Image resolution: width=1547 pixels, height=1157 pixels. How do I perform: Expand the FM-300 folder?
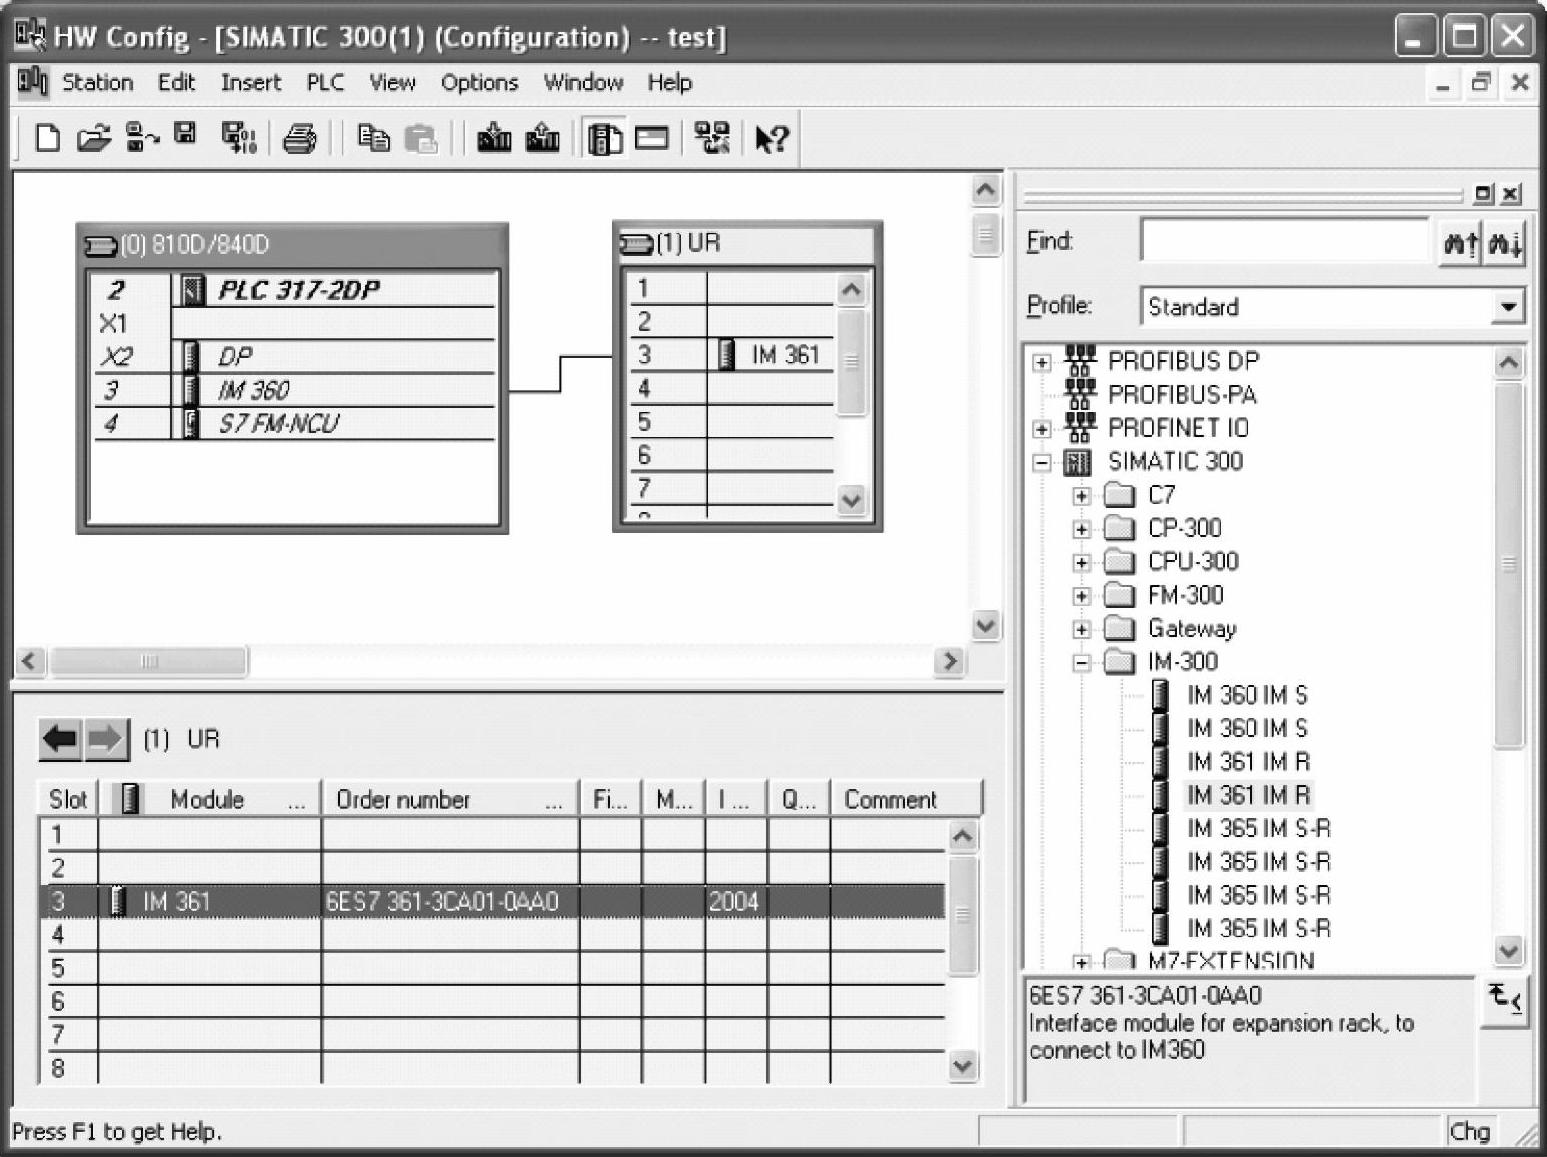pos(1081,596)
